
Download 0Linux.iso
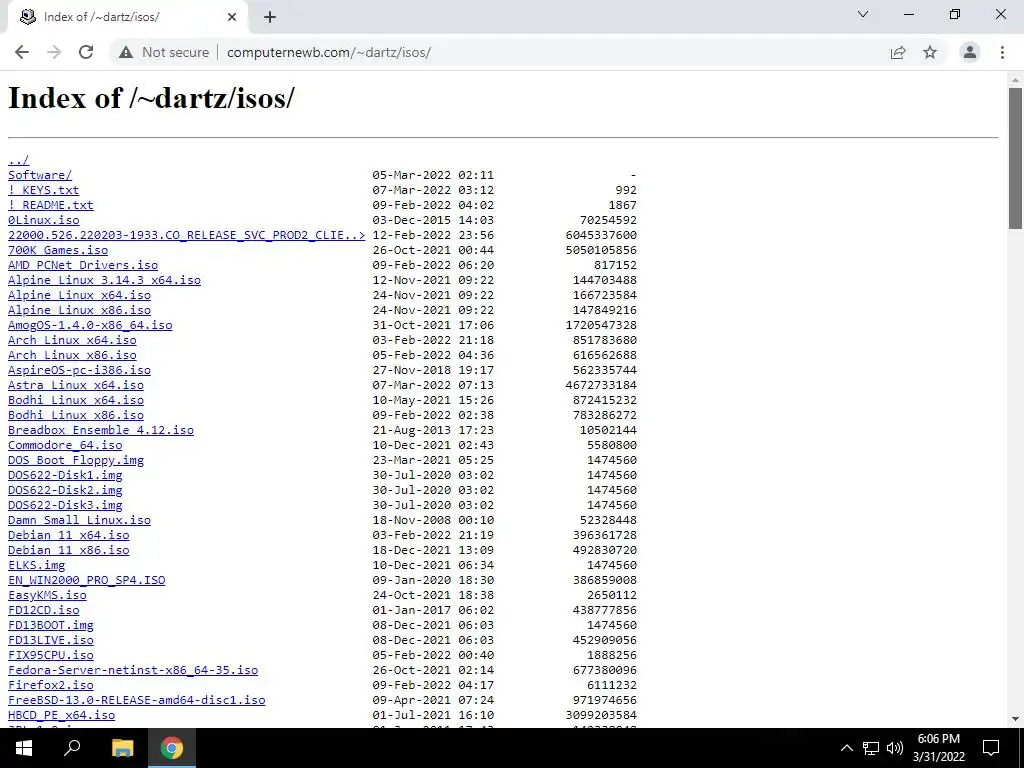click(43, 220)
